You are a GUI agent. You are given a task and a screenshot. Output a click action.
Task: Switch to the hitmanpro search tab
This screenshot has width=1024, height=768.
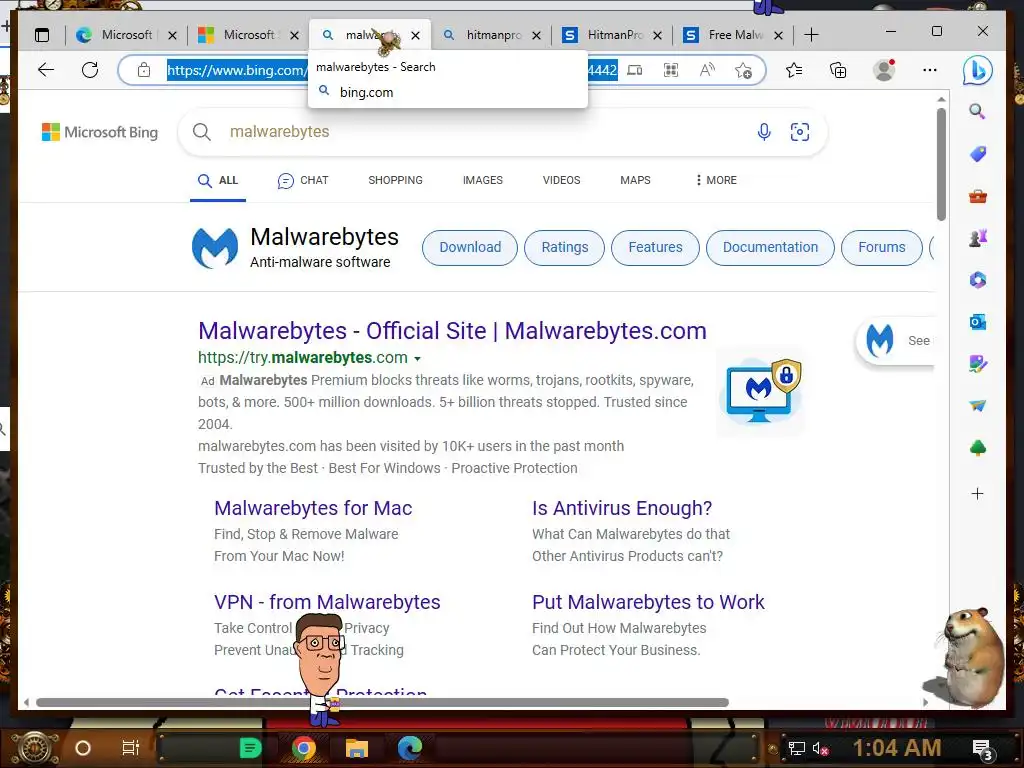click(492, 35)
